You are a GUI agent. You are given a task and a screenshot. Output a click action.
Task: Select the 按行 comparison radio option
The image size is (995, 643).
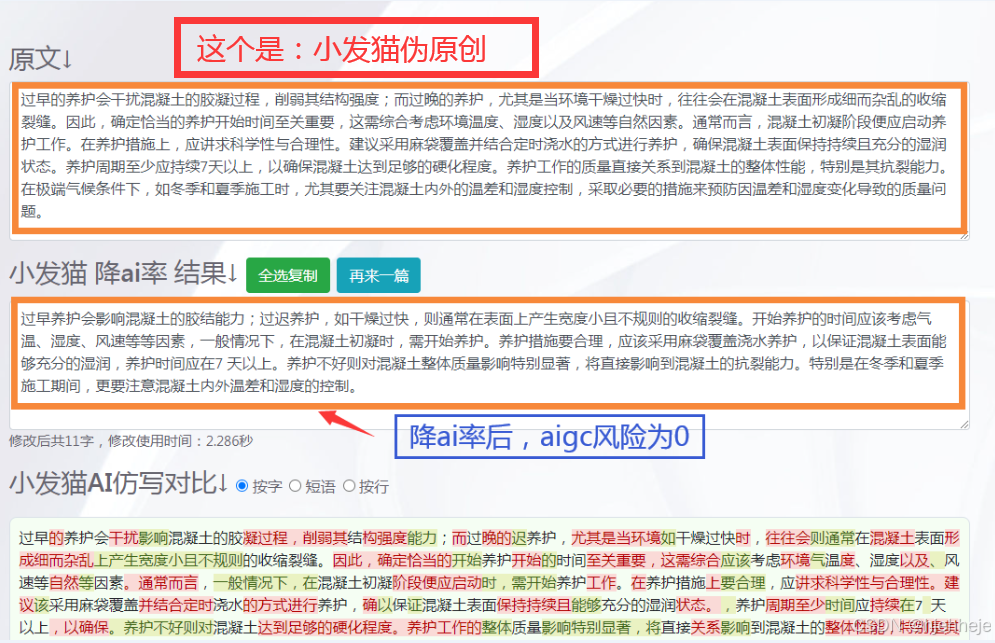coord(348,486)
